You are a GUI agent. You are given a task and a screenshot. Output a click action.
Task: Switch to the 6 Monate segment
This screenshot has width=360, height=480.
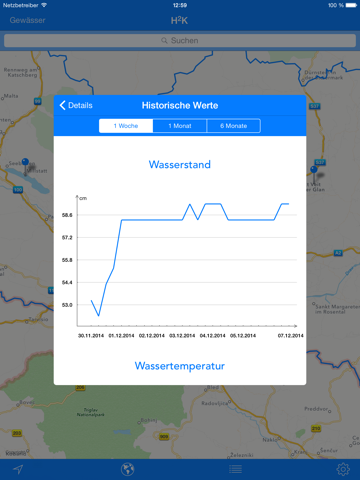(x=234, y=126)
